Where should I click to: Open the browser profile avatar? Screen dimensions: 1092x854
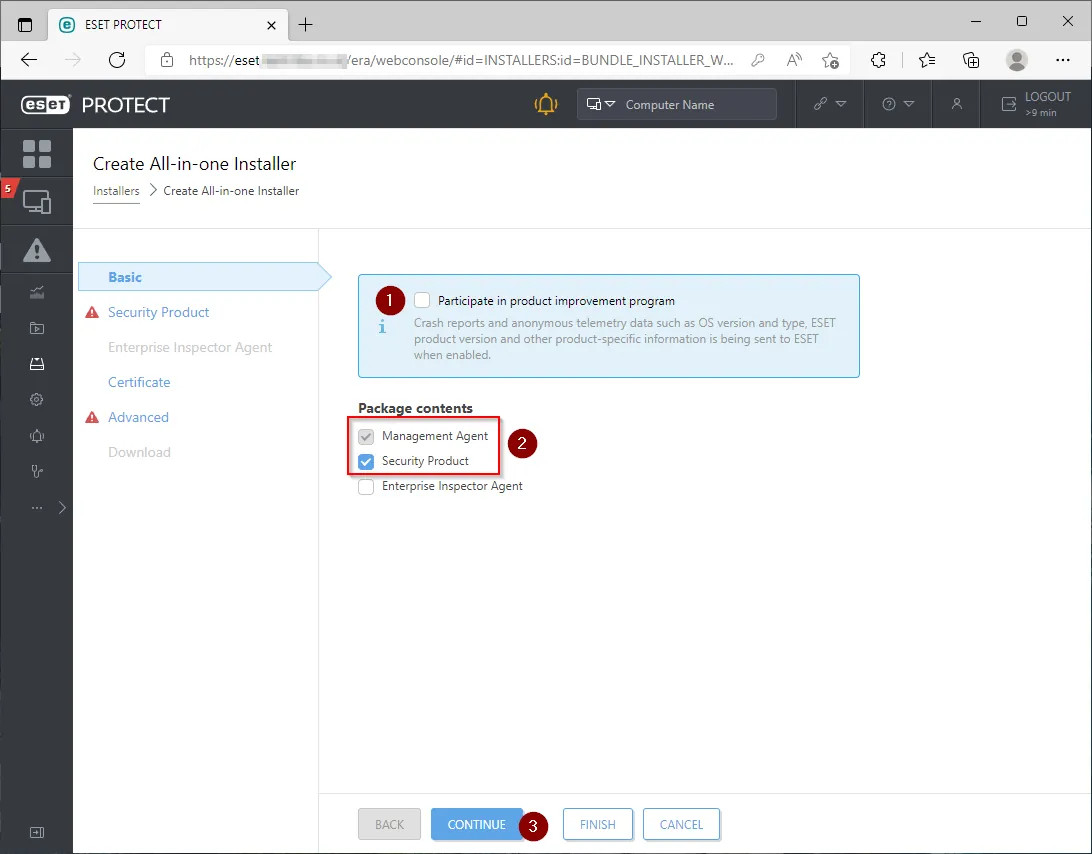coord(1017,60)
